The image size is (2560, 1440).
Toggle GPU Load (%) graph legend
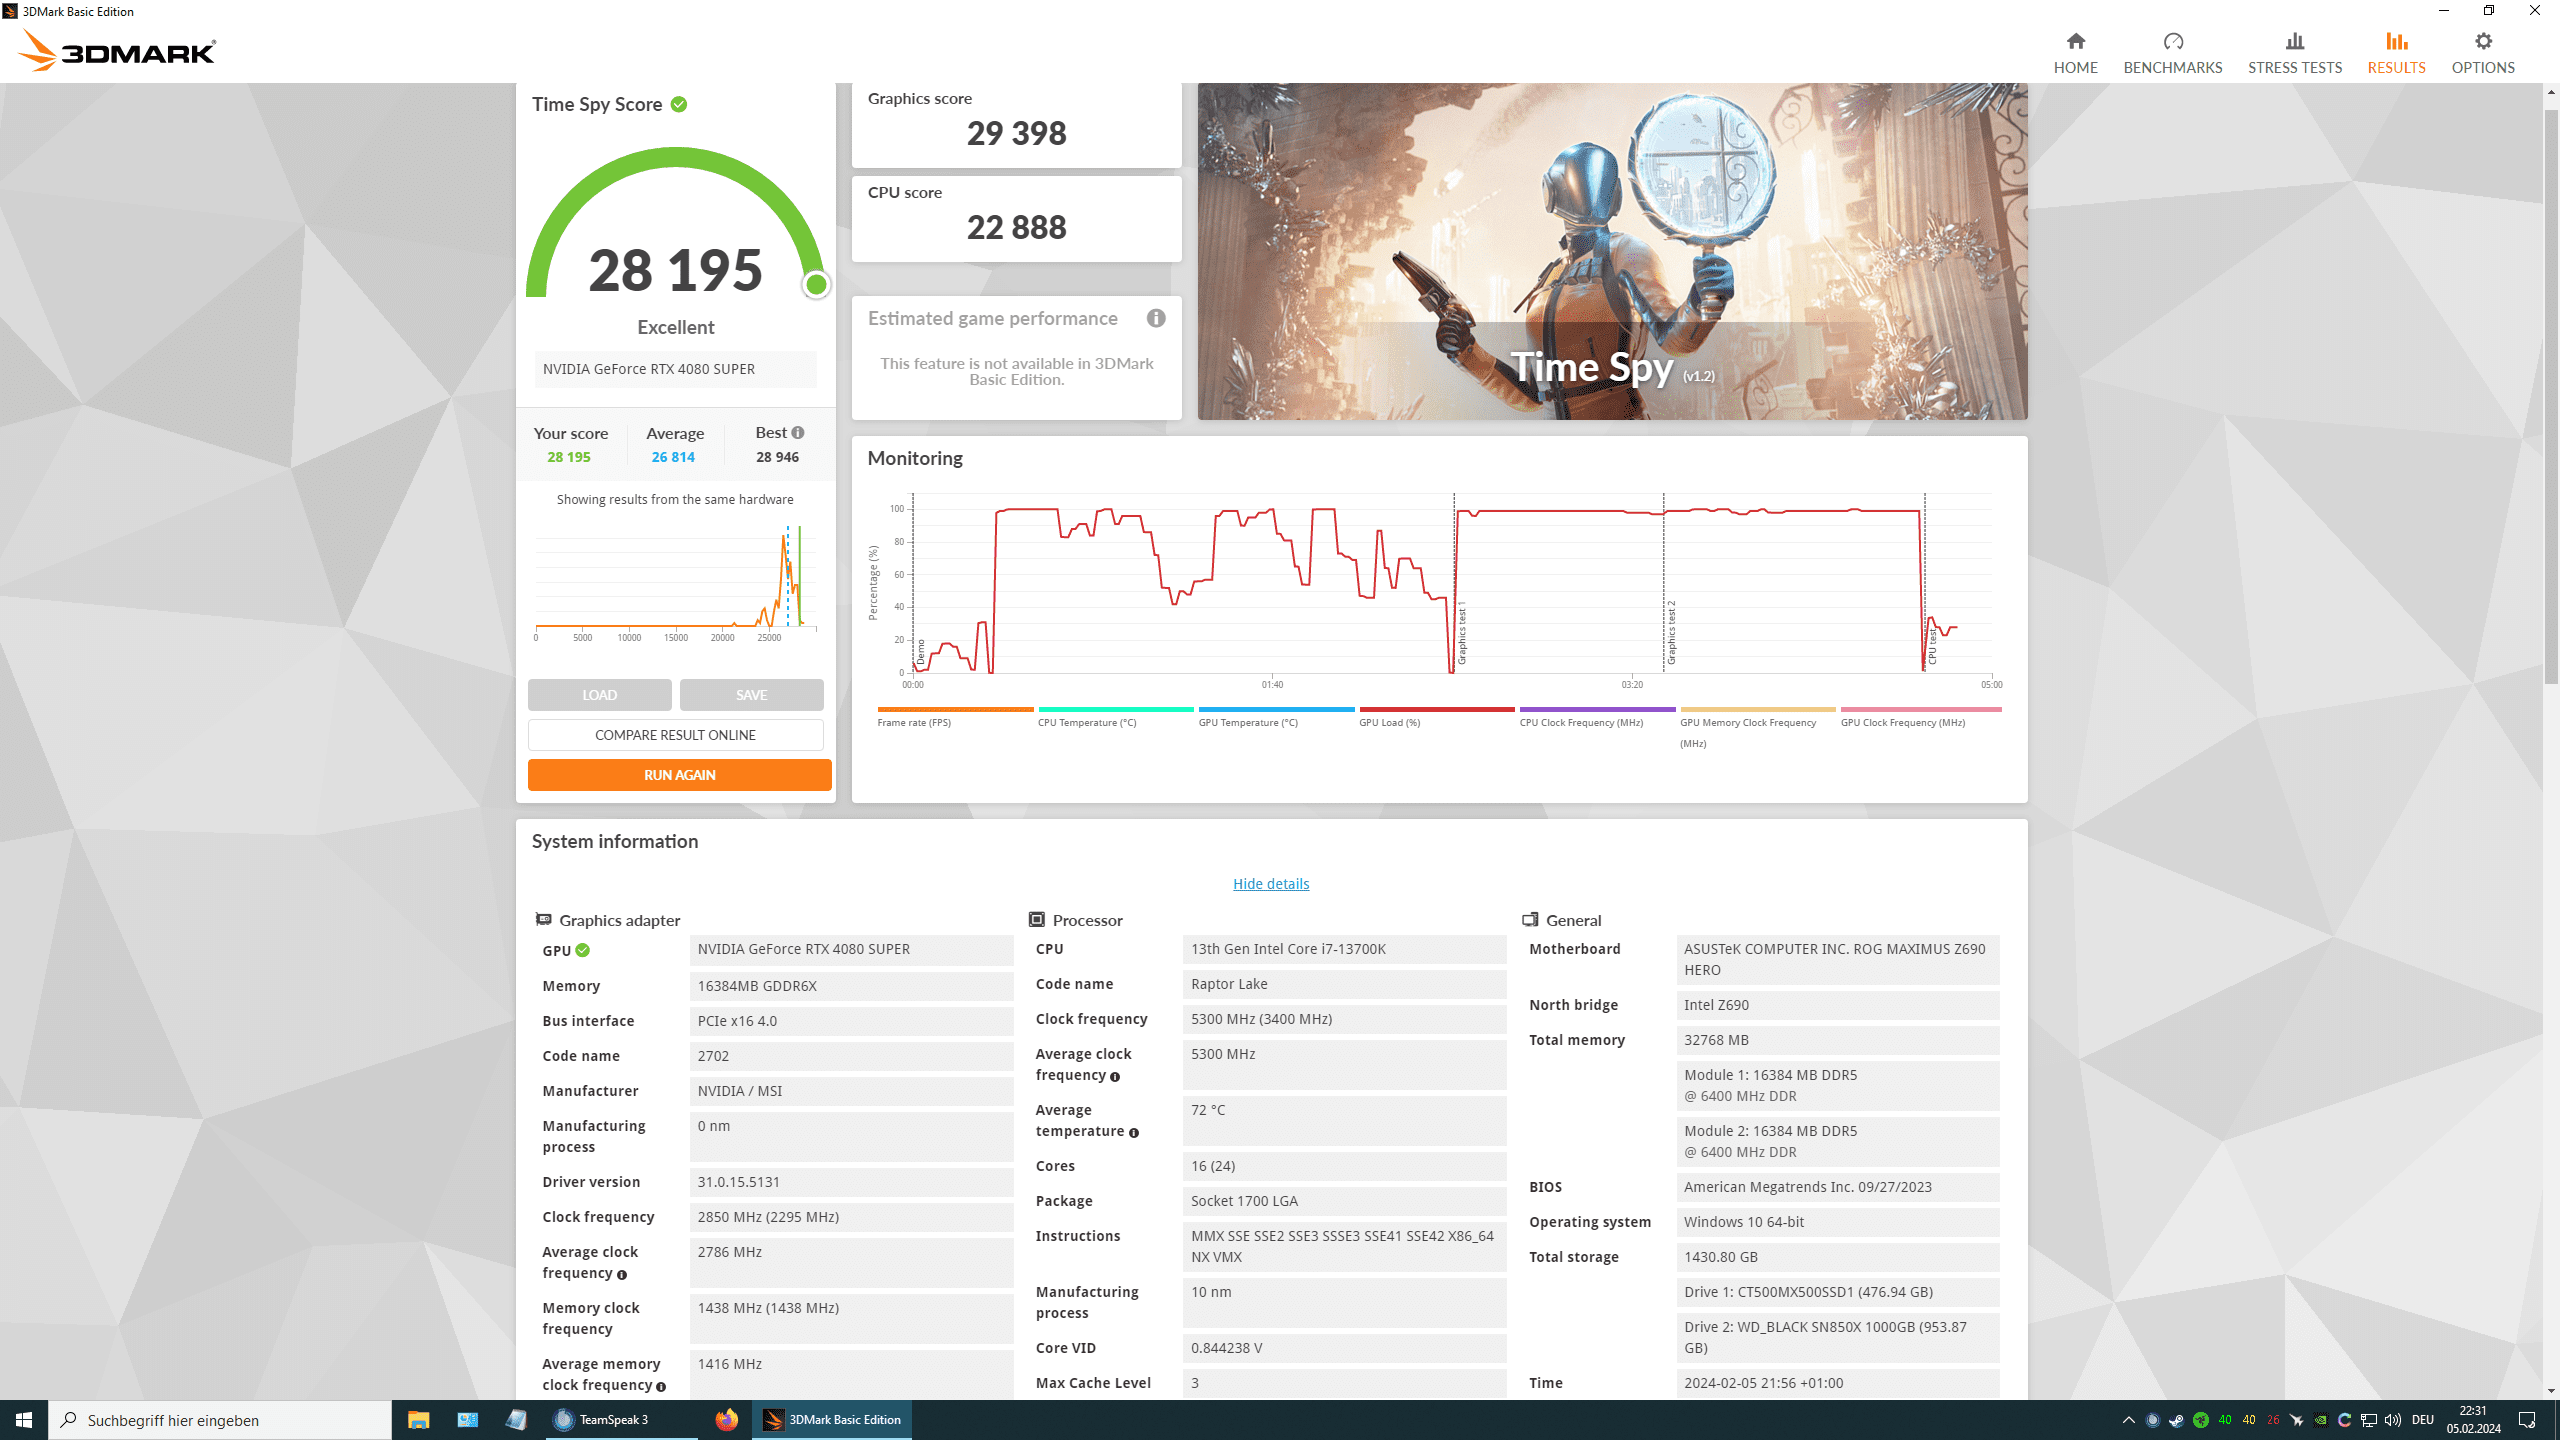[x=1437, y=717]
